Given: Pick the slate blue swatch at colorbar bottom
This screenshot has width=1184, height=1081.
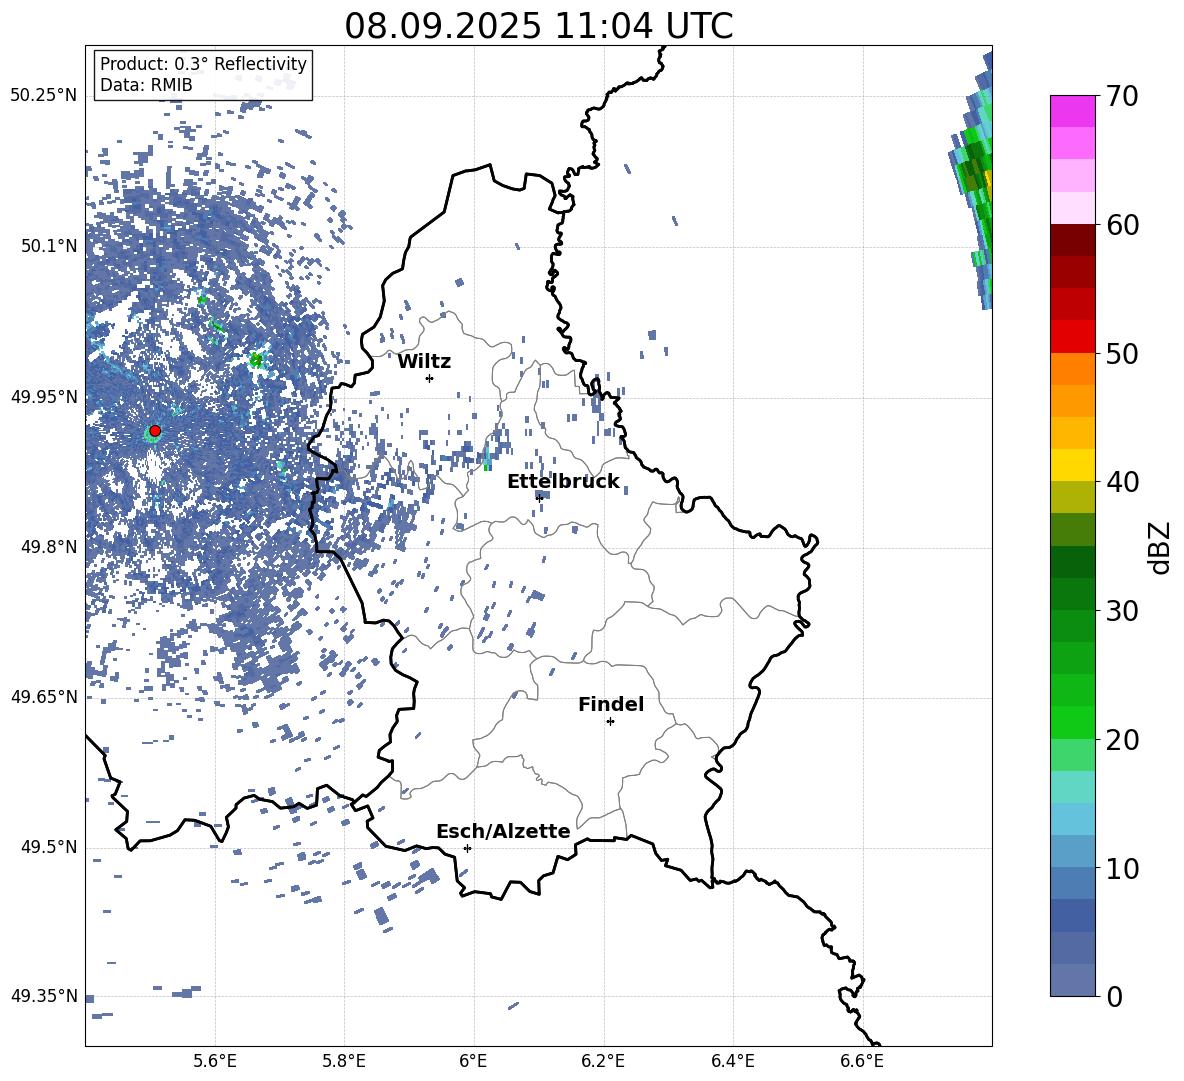Looking at the screenshot, I should click(1072, 980).
